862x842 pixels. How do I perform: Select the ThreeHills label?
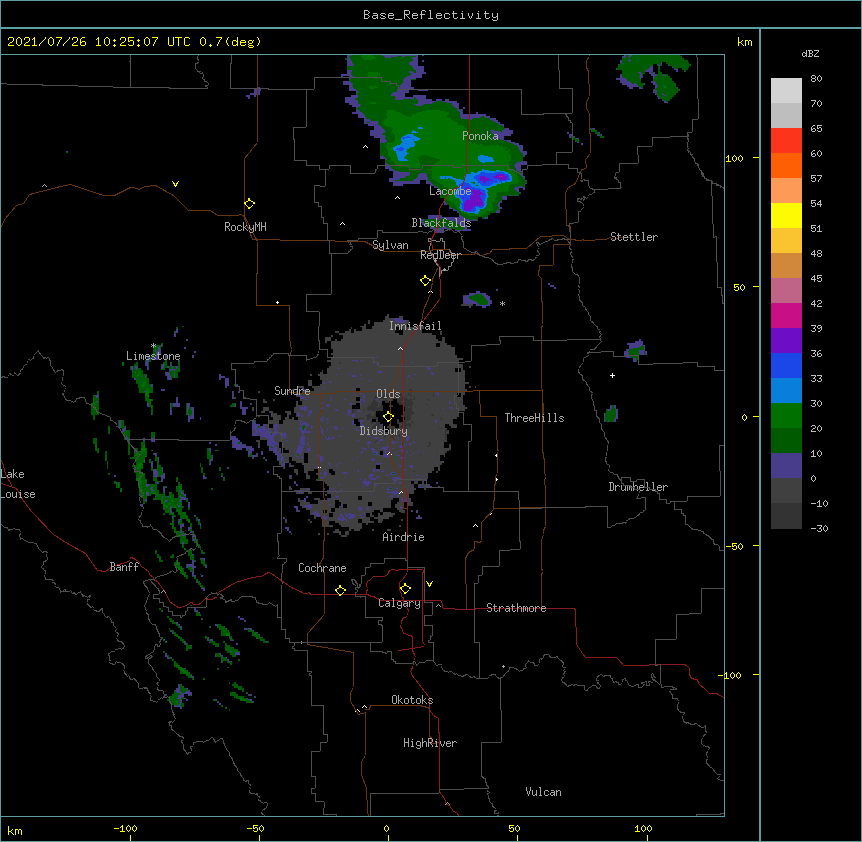pyautogui.click(x=534, y=418)
